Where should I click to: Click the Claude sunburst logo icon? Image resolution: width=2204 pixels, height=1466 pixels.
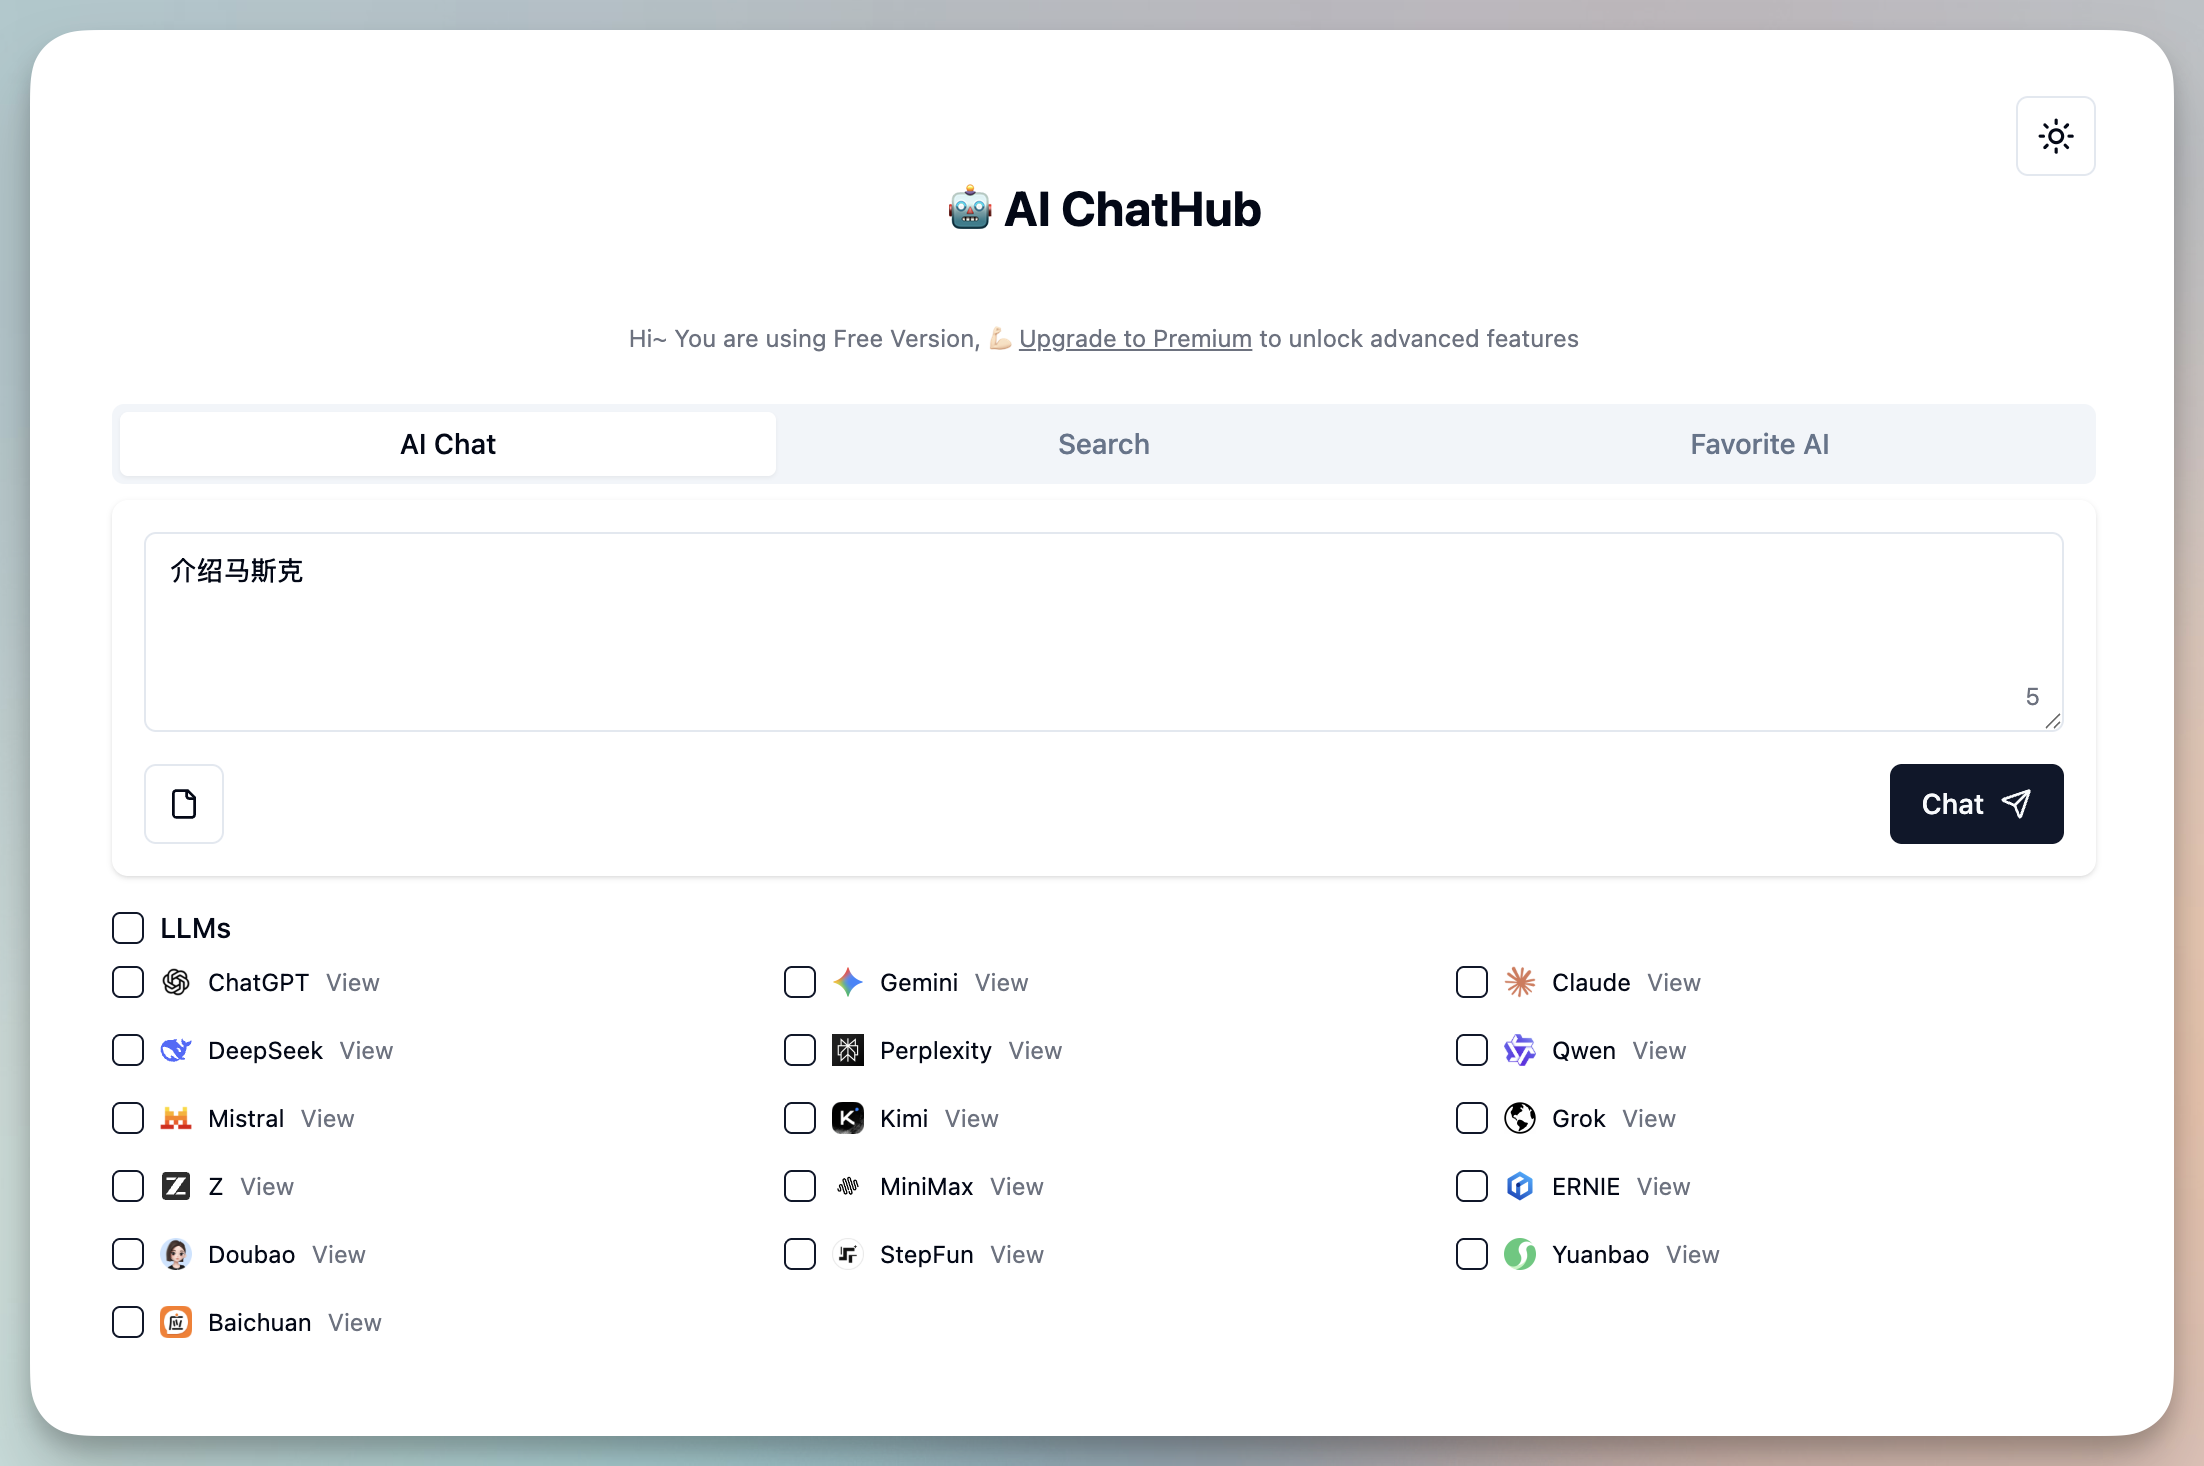coord(1520,982)
